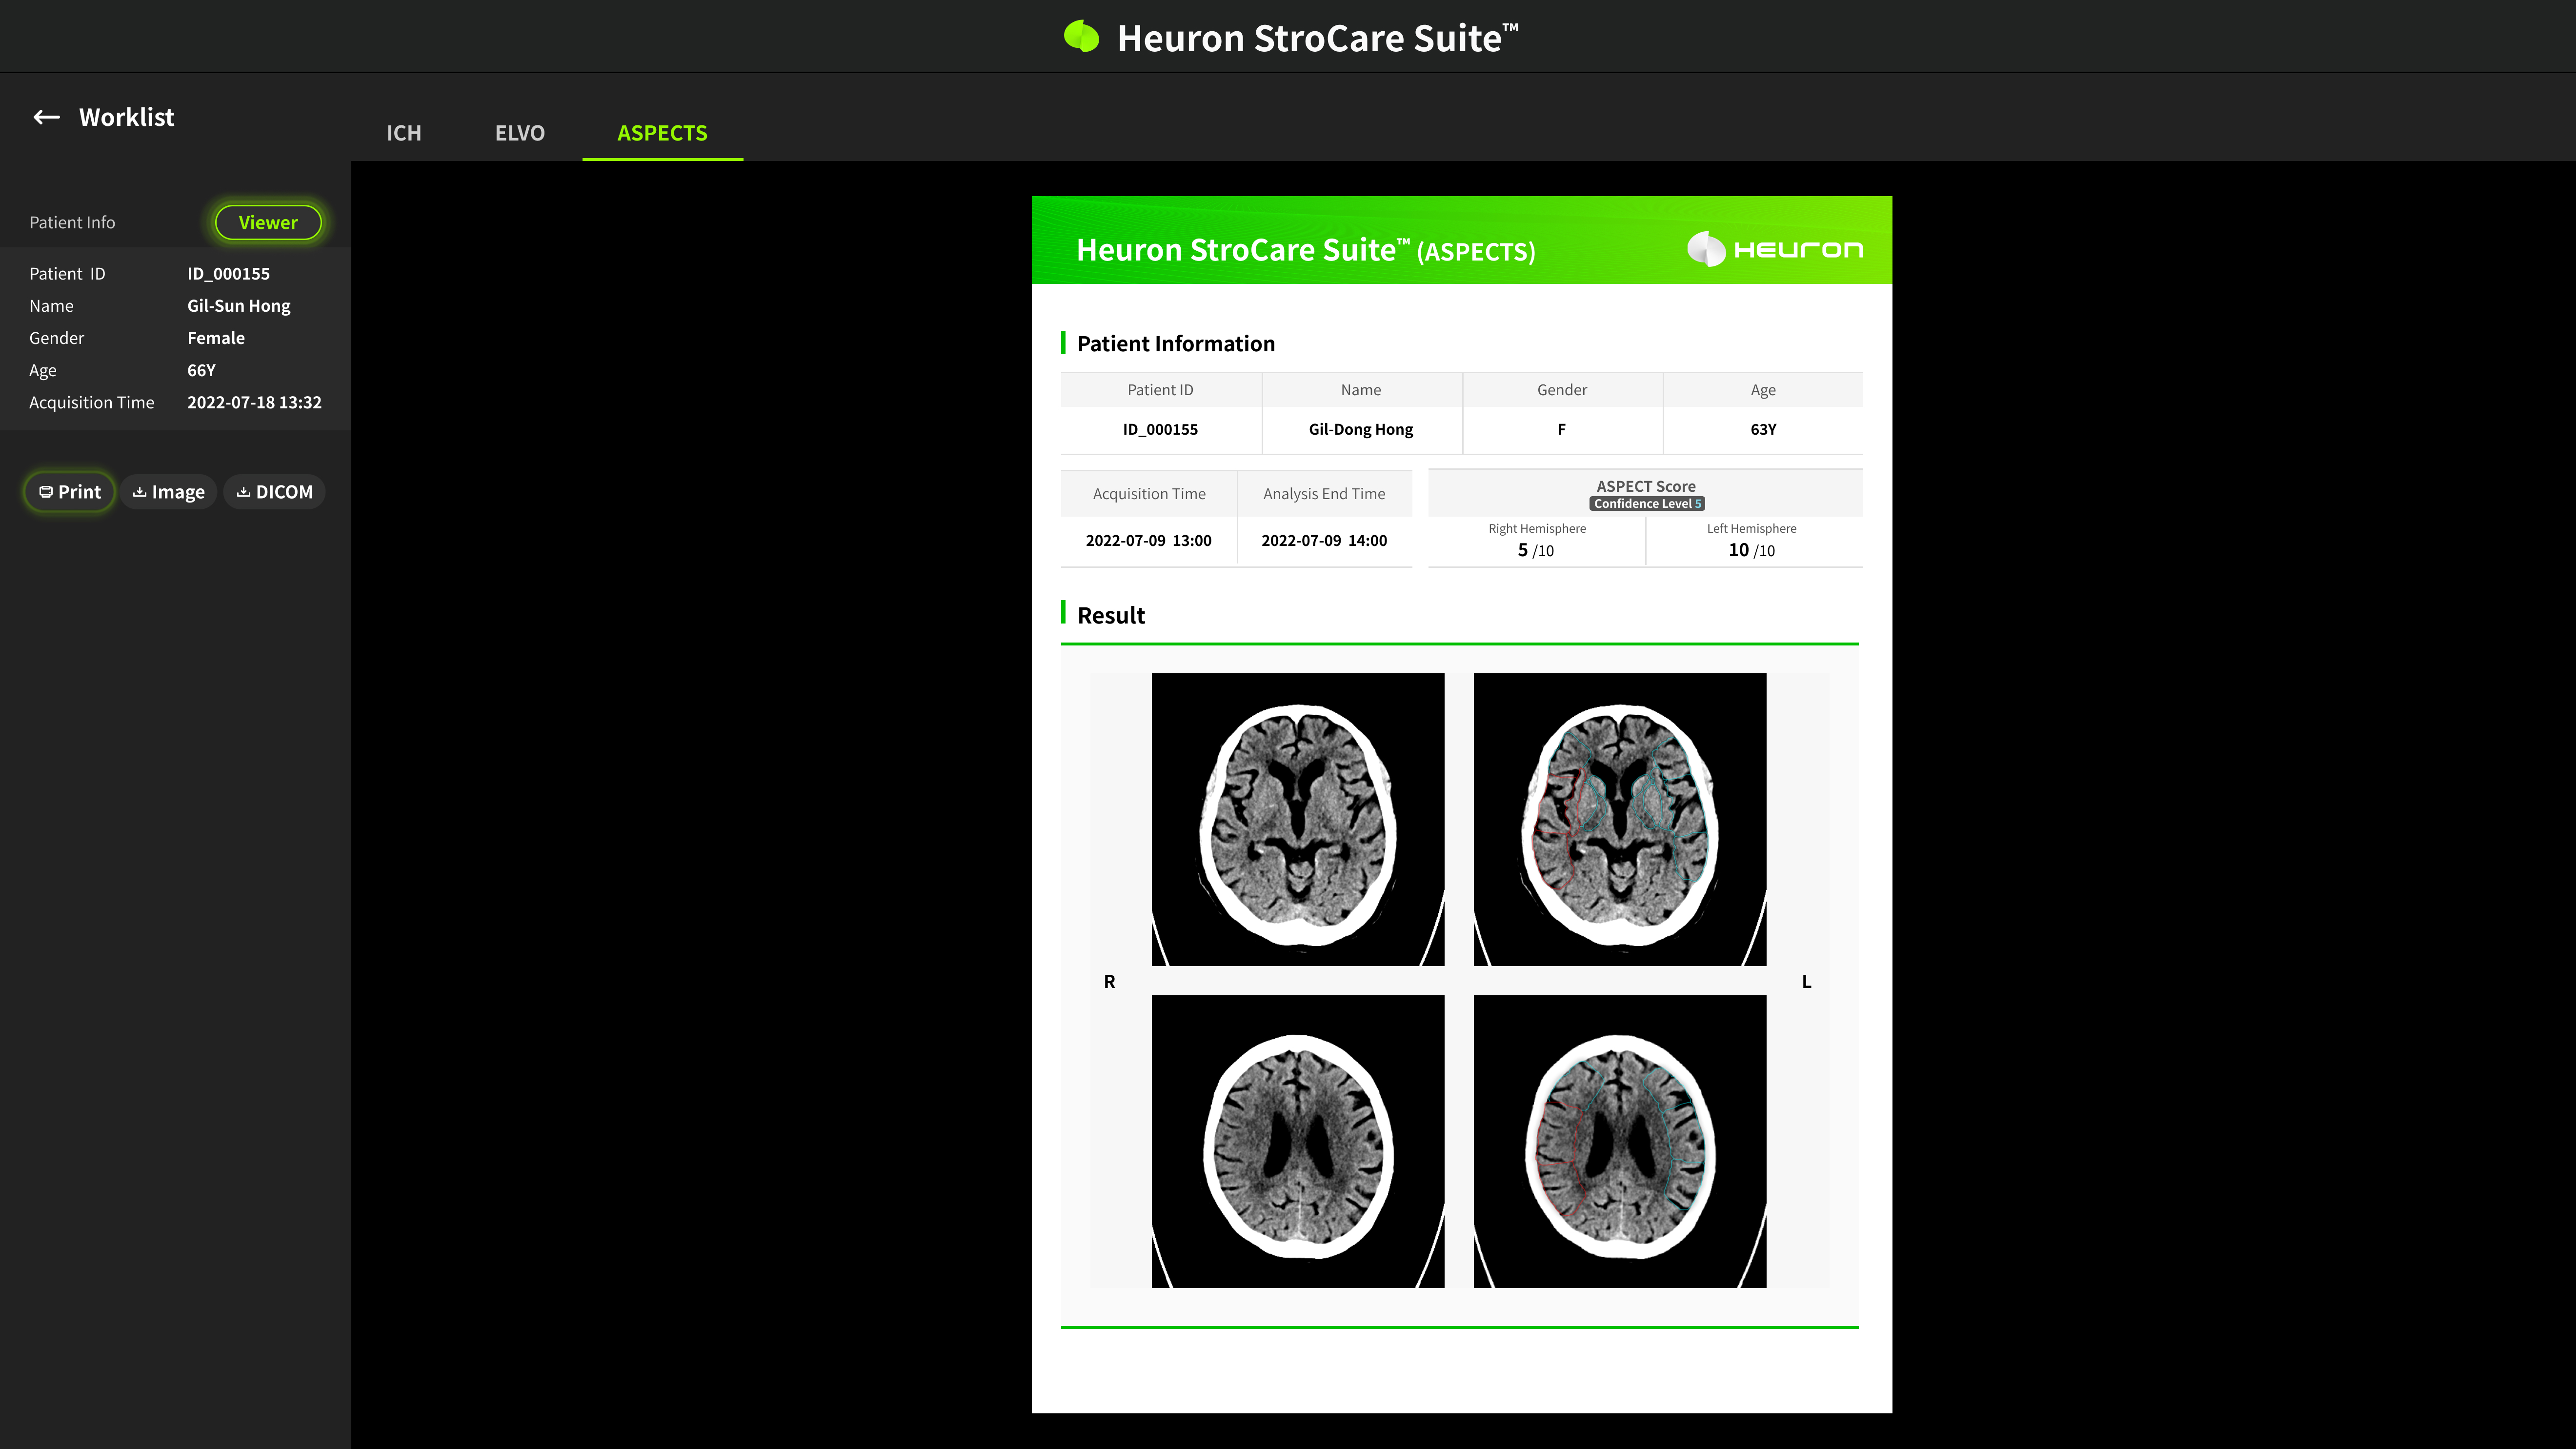
Task: Open bottom-left original CT slice
Action: tap(1298, 1141)
